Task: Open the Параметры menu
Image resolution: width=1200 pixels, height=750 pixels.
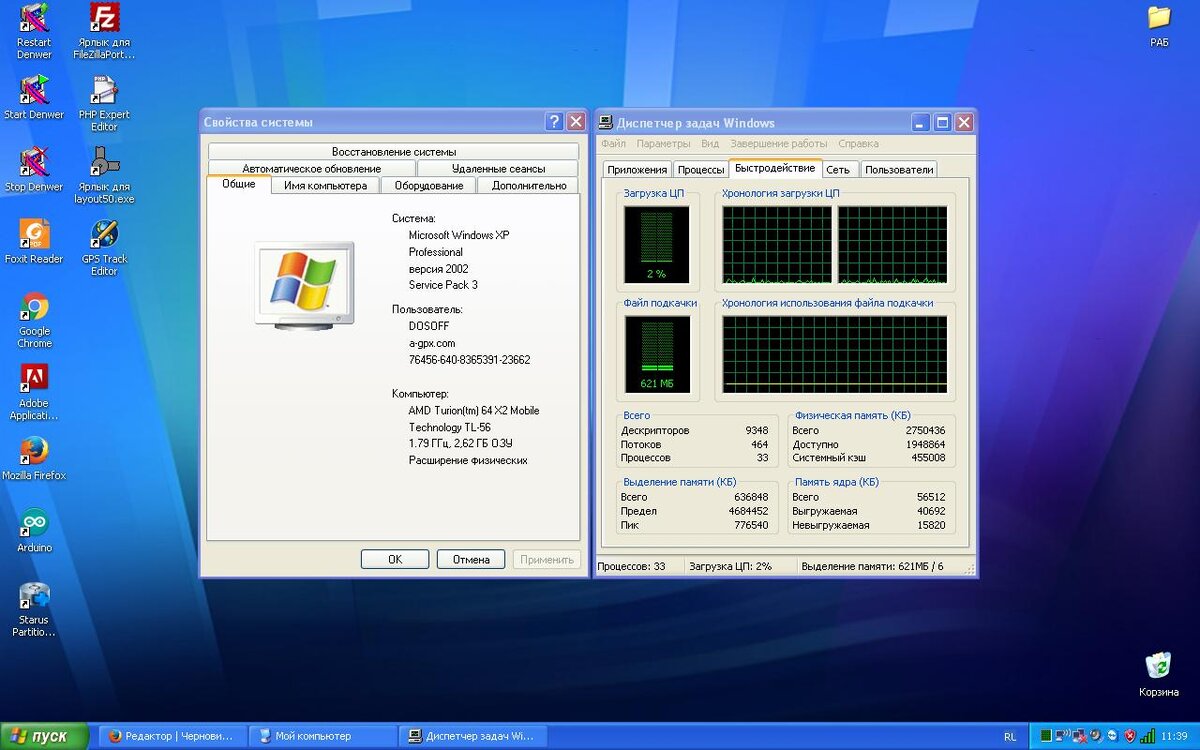Action: pyautogui.click(x=664, y=144)
